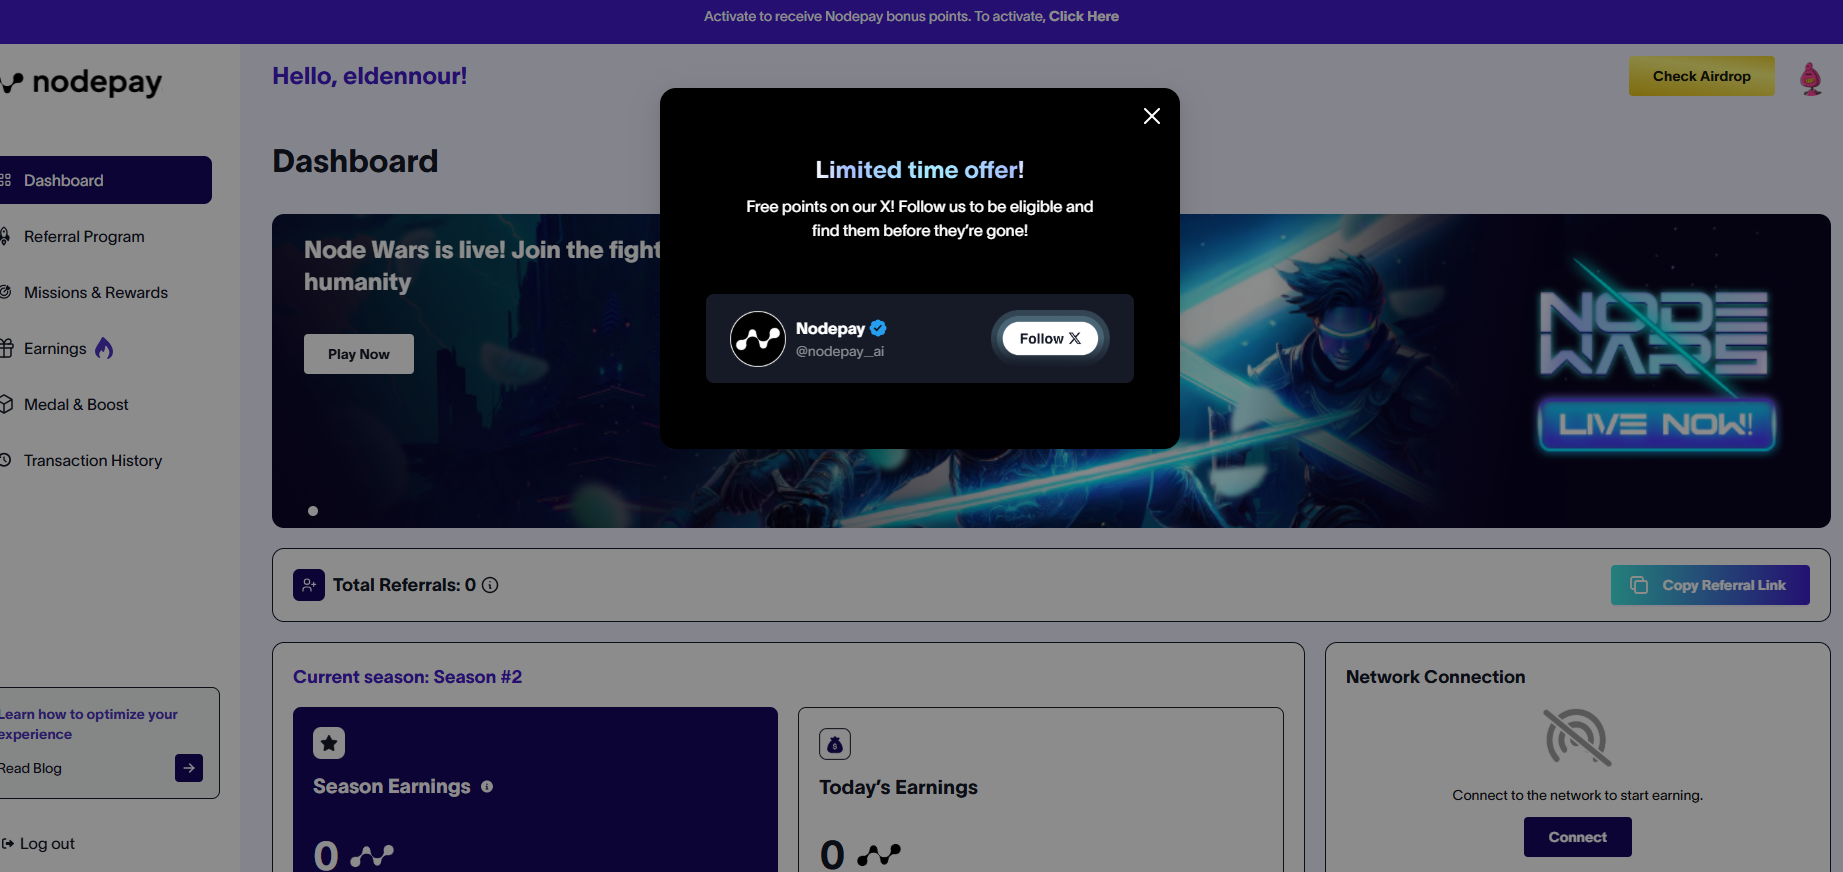Click Total Referrals info icon
This screenshot has width=1843, height=872.
pos(490,586)
